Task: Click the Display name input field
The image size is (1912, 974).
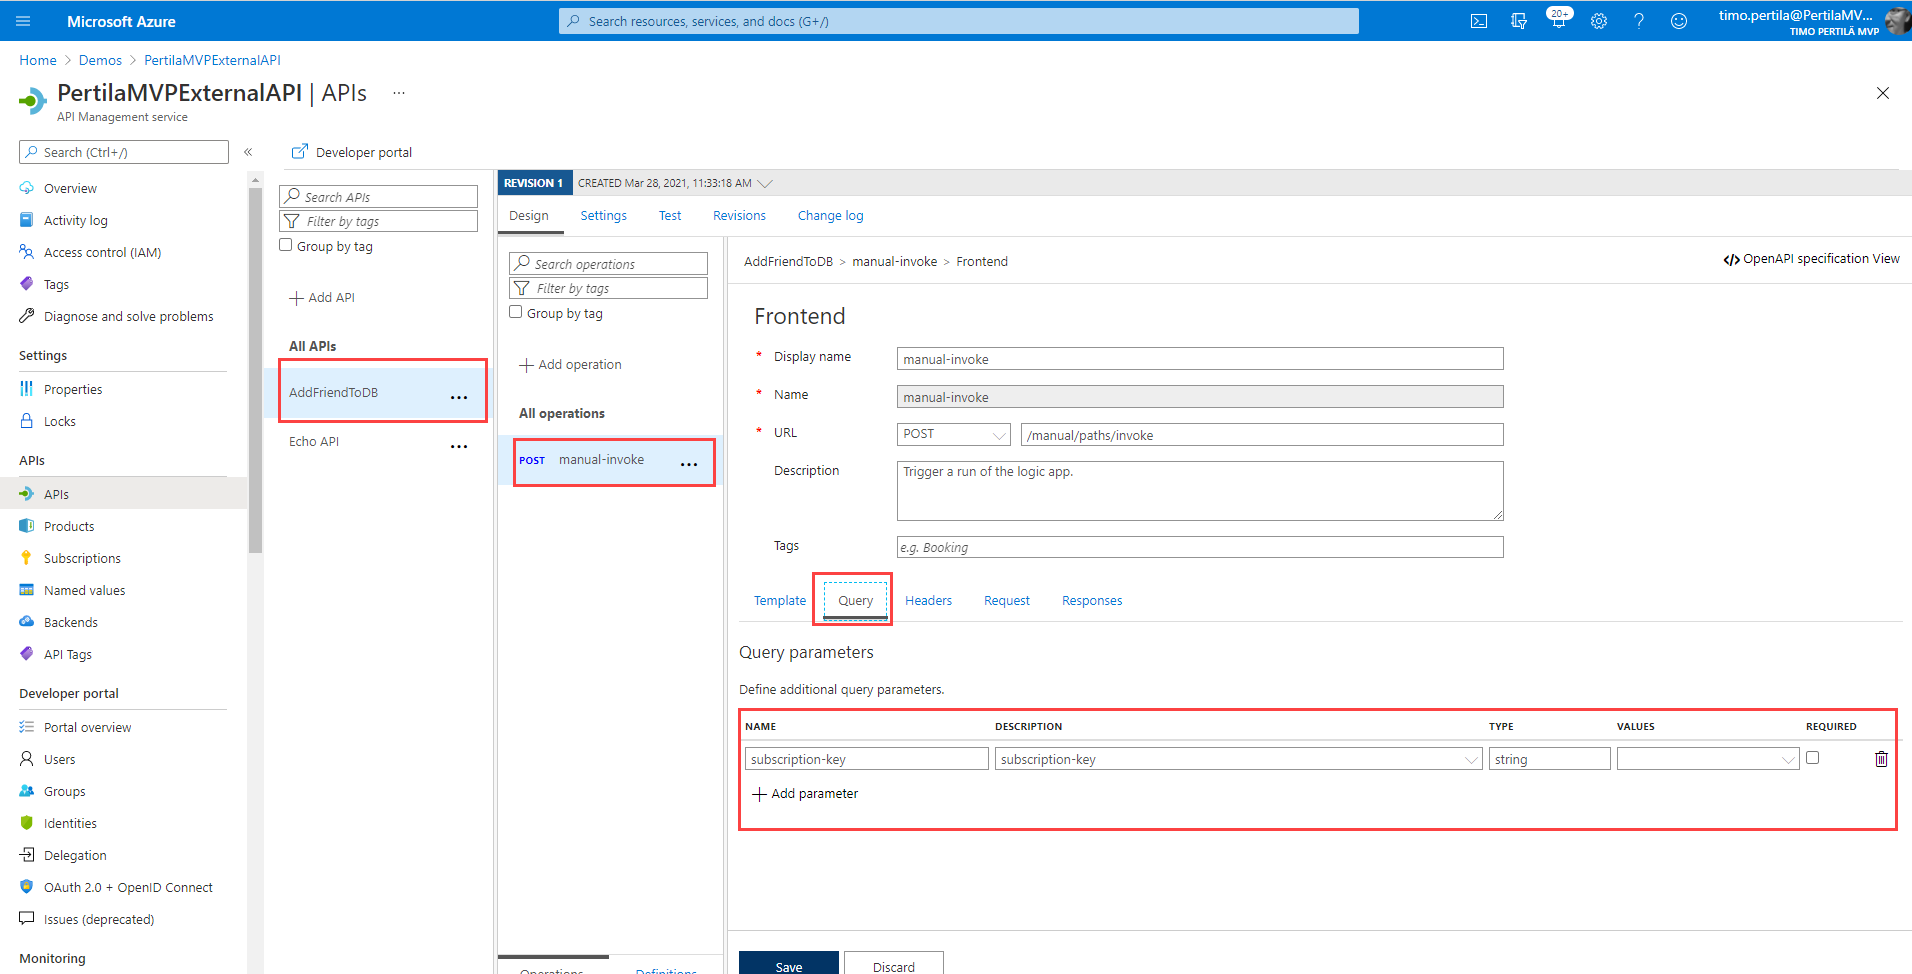Action: point(1199,359)
